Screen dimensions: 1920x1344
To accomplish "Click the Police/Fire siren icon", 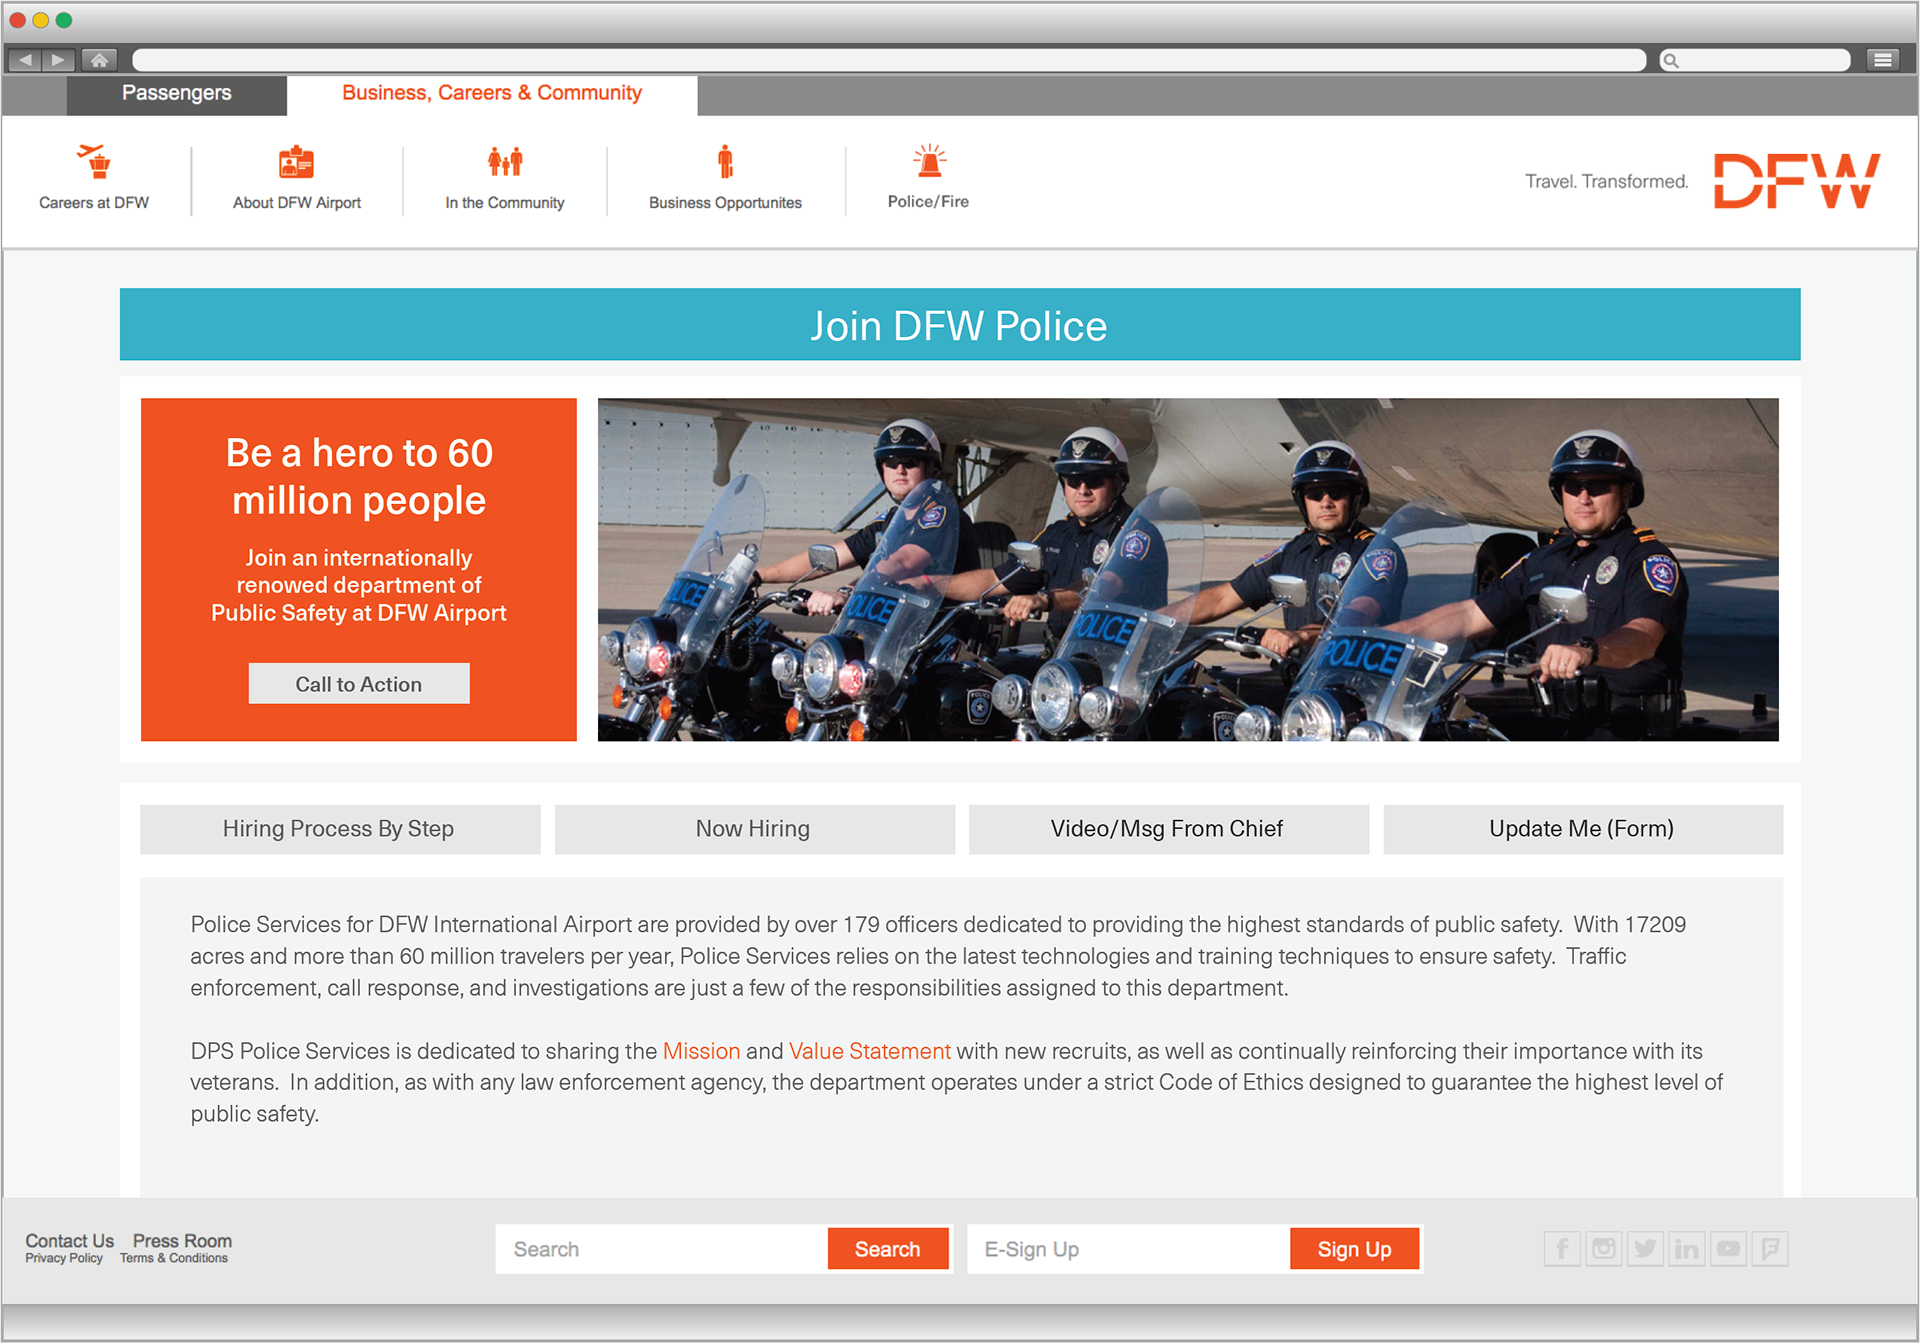I will 929,160.
